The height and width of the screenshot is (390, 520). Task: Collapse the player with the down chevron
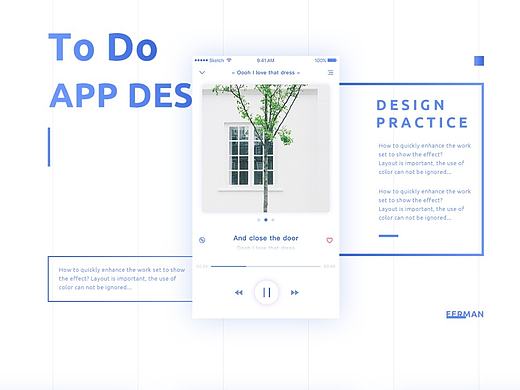[x=202, y=72]
